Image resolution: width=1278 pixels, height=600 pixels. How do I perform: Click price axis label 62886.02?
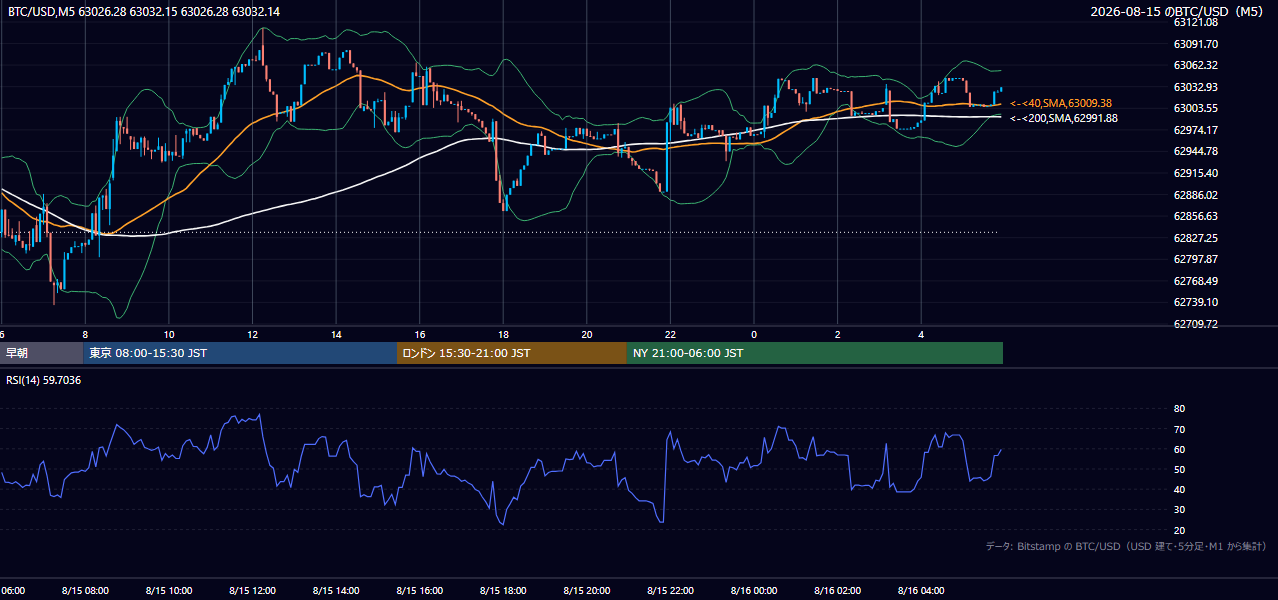coord(1195,195)
